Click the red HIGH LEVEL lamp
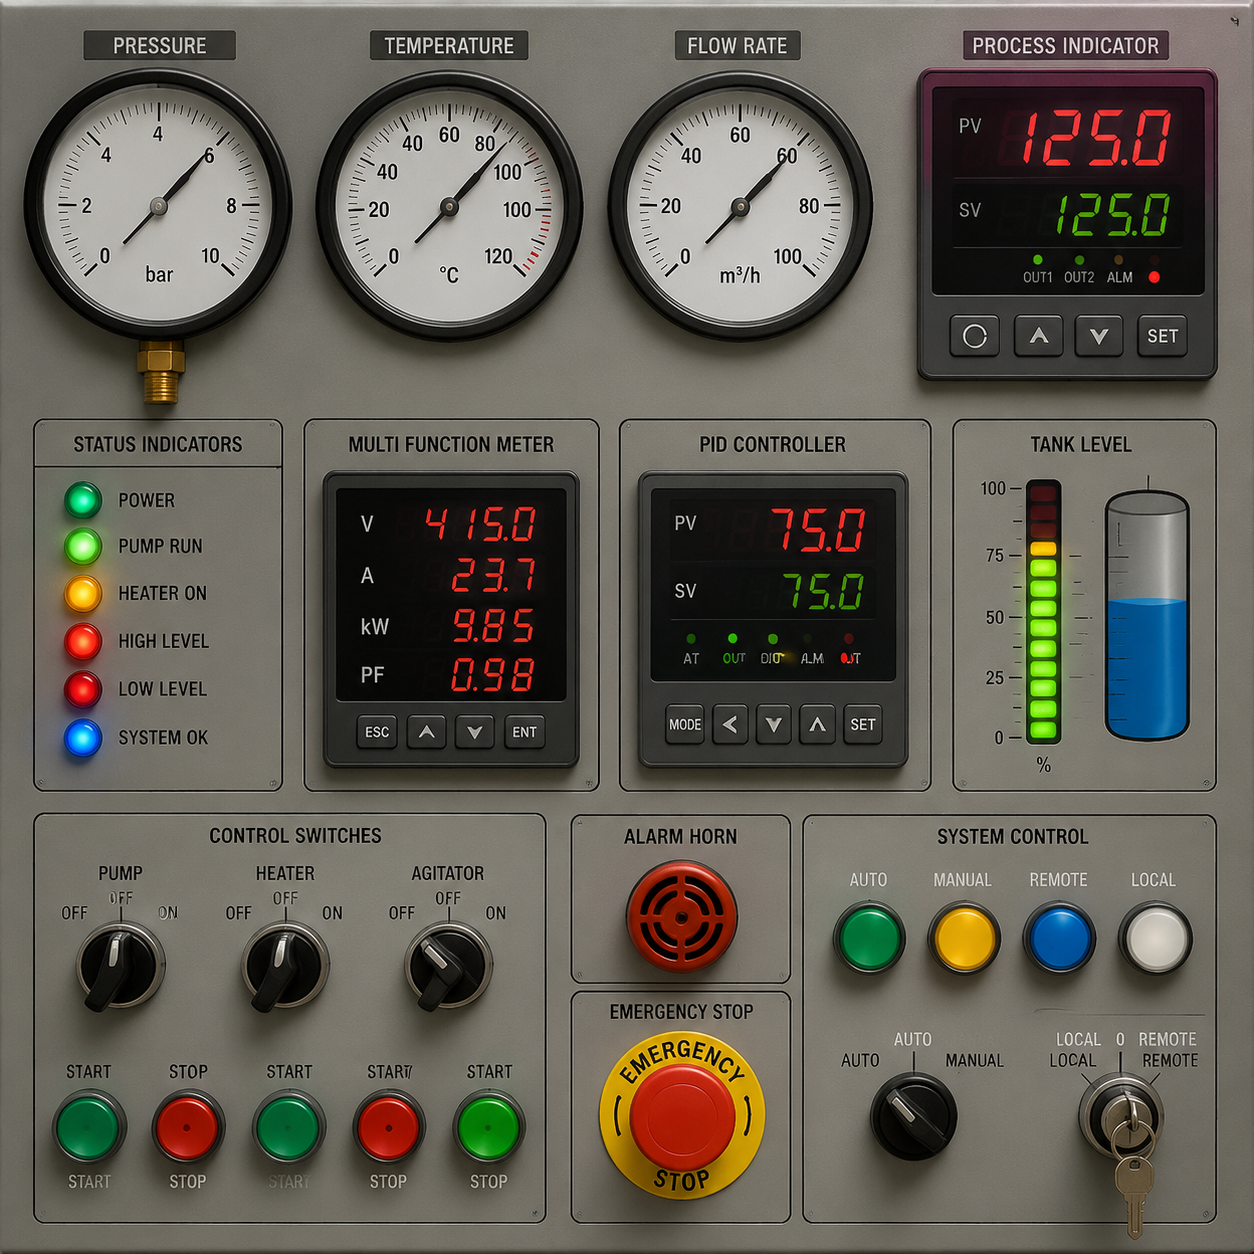Viewport: 1254px width, 1254px height. click(x=83, y=641)
